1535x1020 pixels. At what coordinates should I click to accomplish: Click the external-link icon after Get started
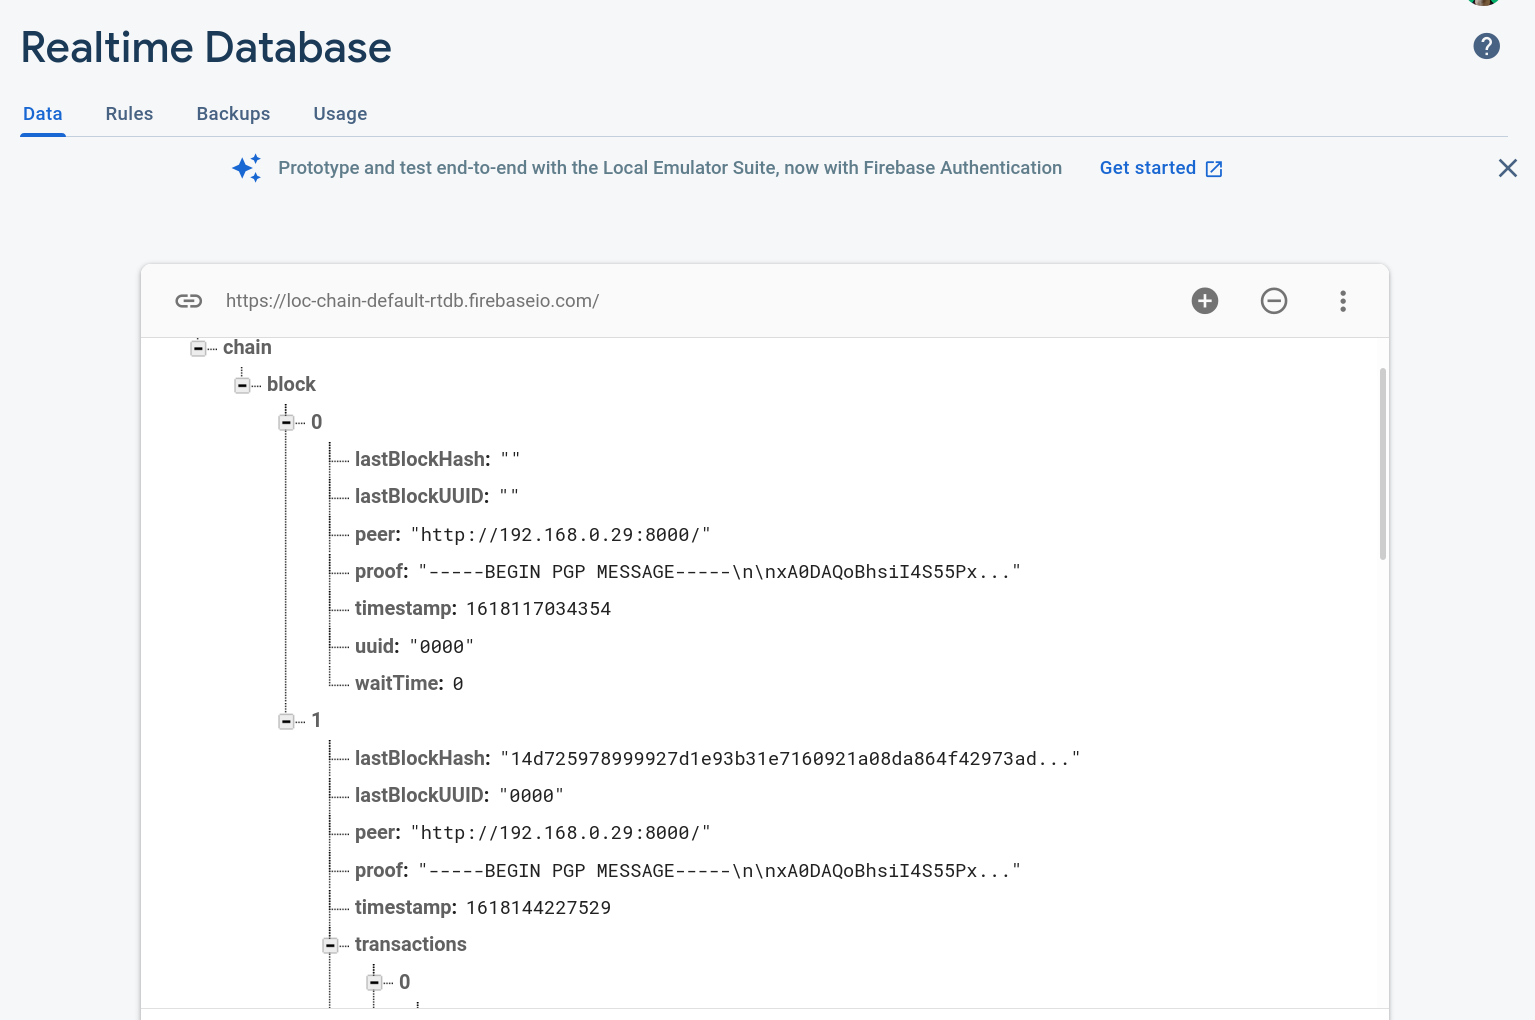coord(1214,169)
